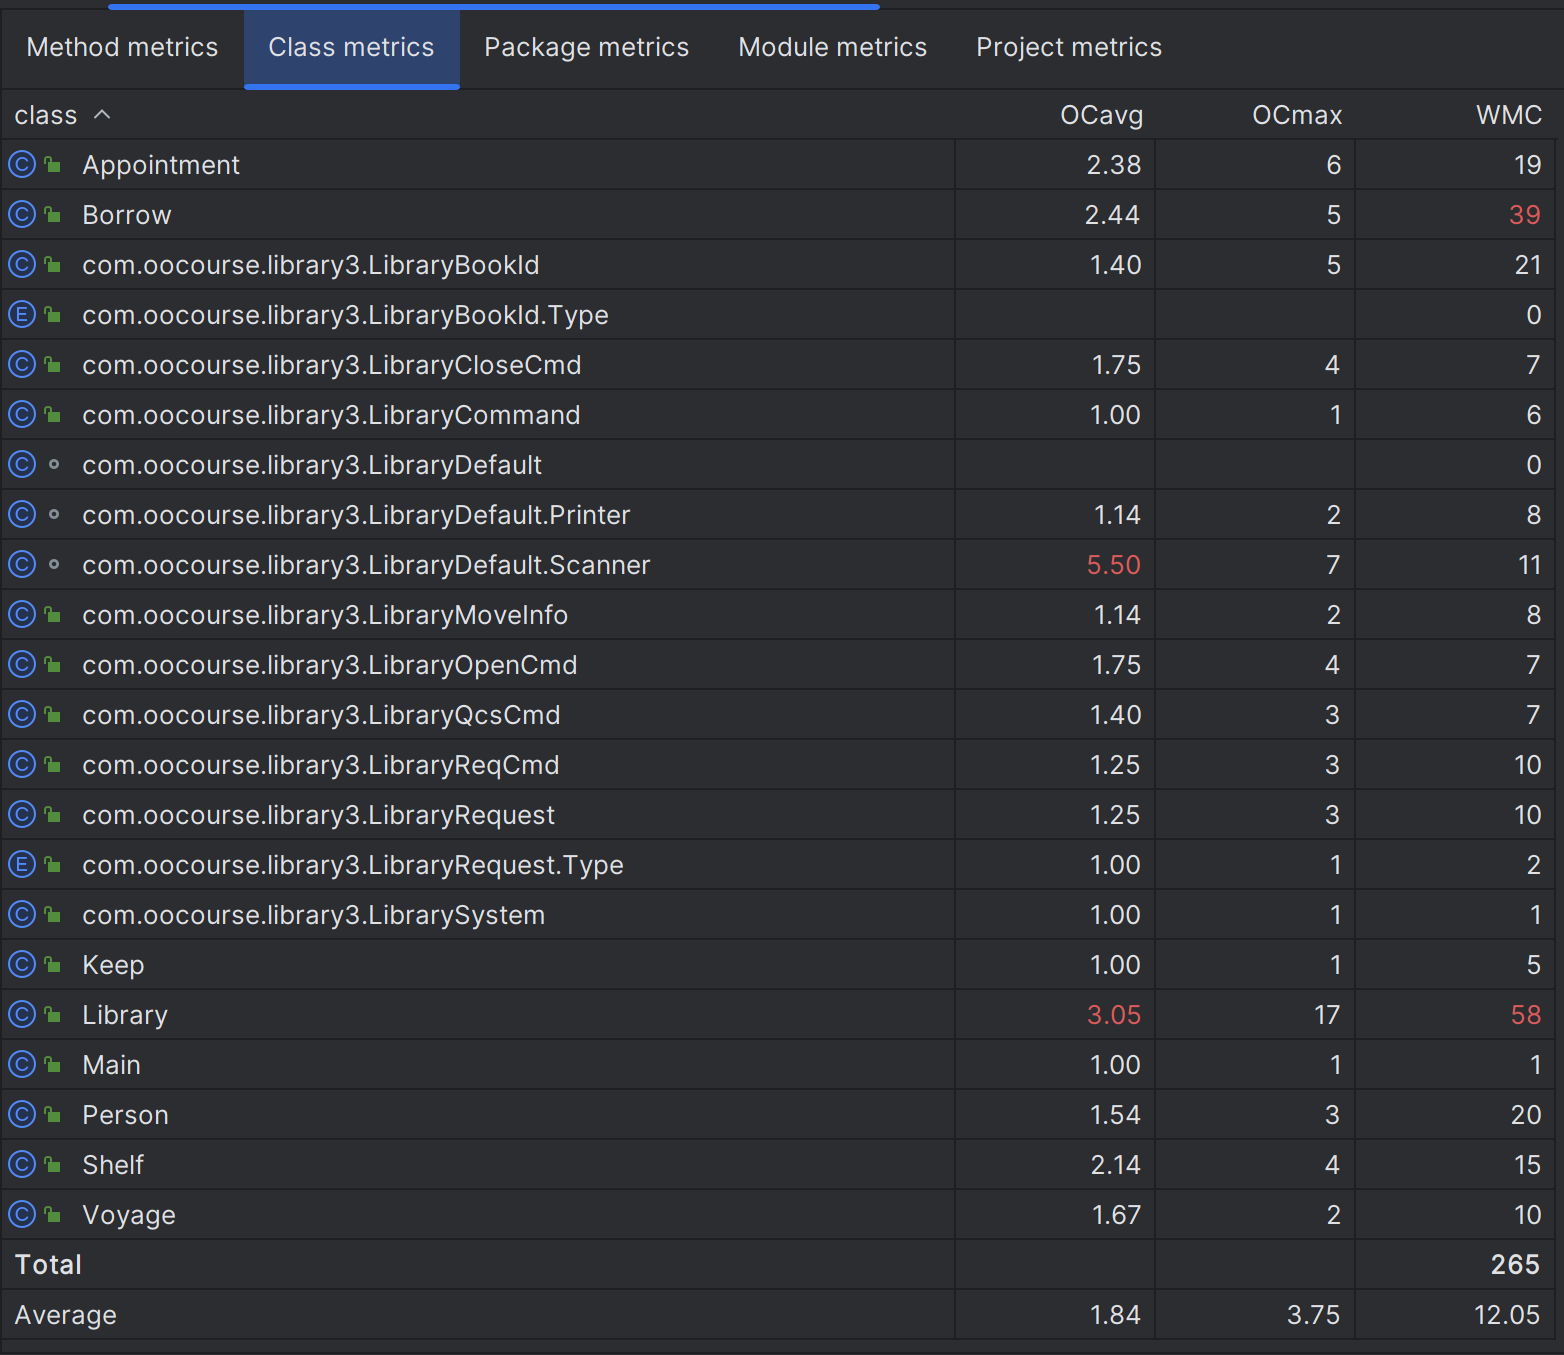Image resolution: width=1564 pixels, height=1355 pixels.
Task: Click the red OCavg value 5.50
Action: tap(1113, 565)
